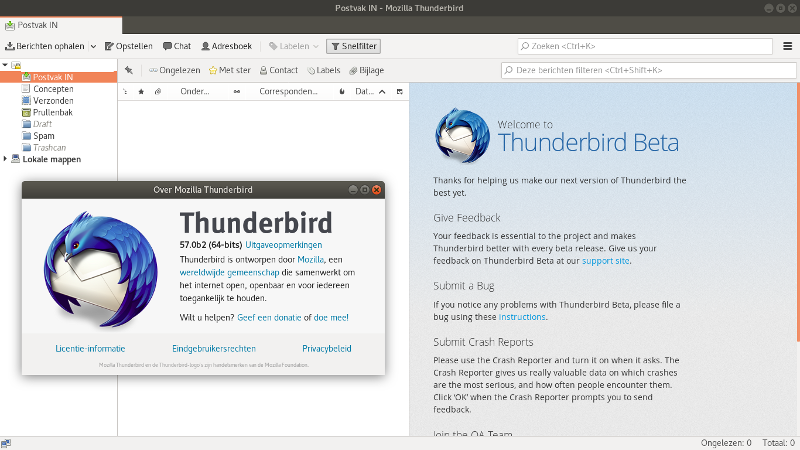Minimize the main Thunderbird window

click(x=768, y=8)
